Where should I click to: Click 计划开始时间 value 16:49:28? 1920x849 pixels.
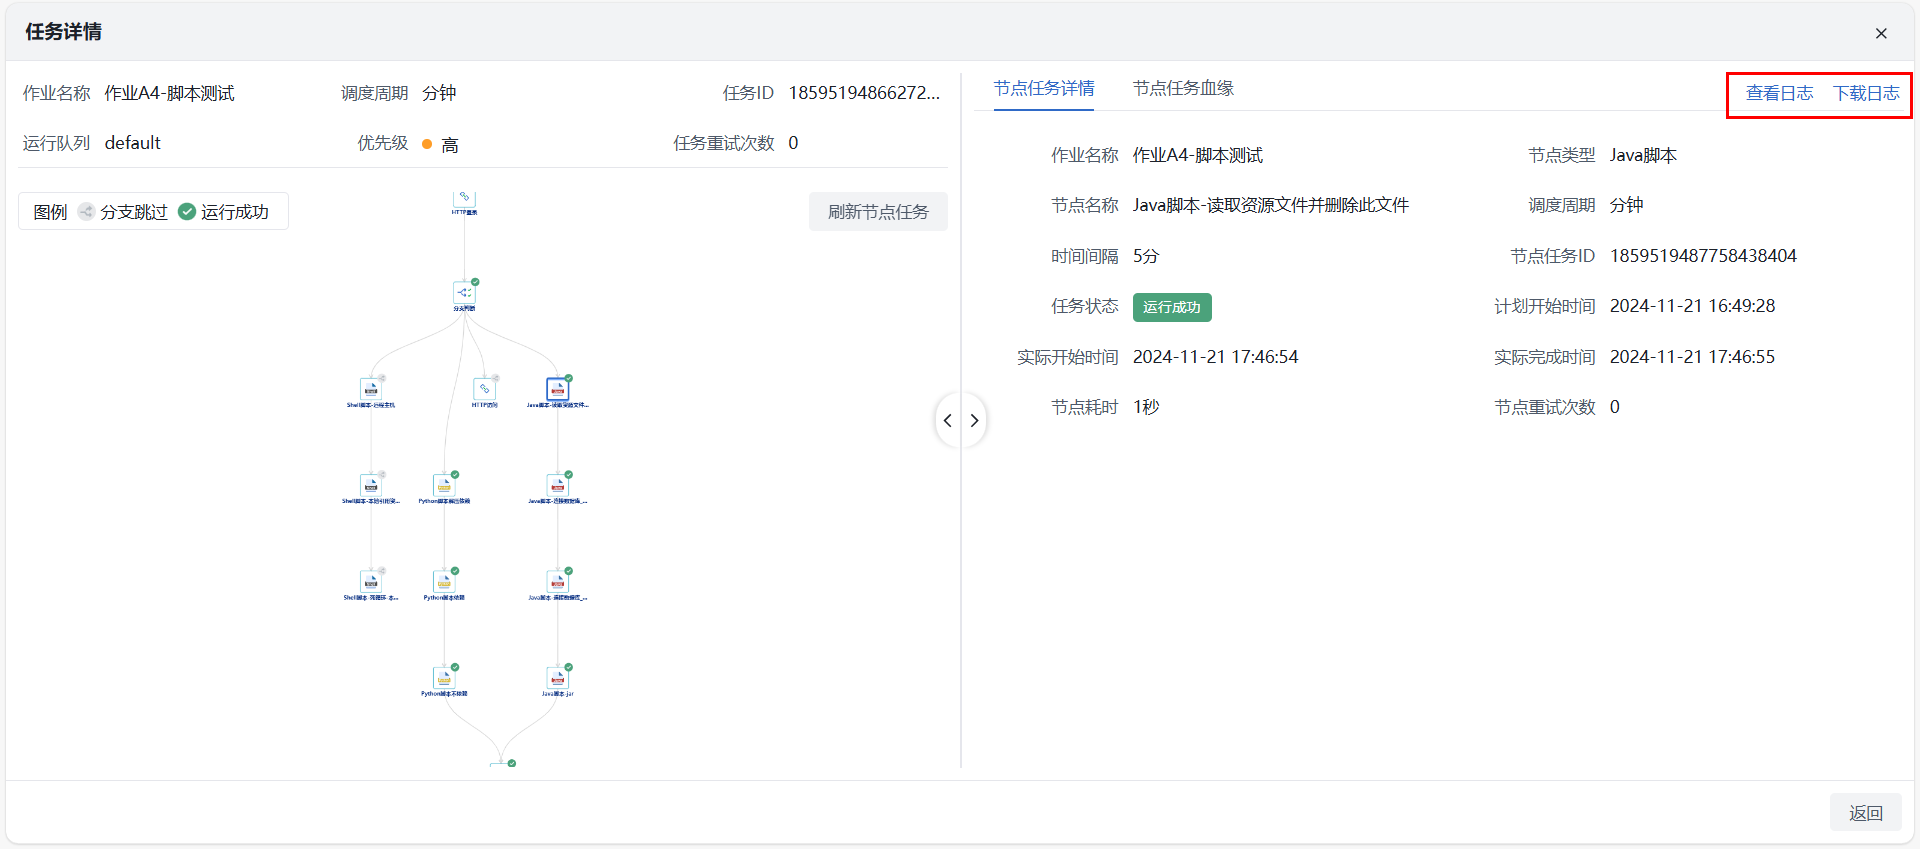[1692, 306]
